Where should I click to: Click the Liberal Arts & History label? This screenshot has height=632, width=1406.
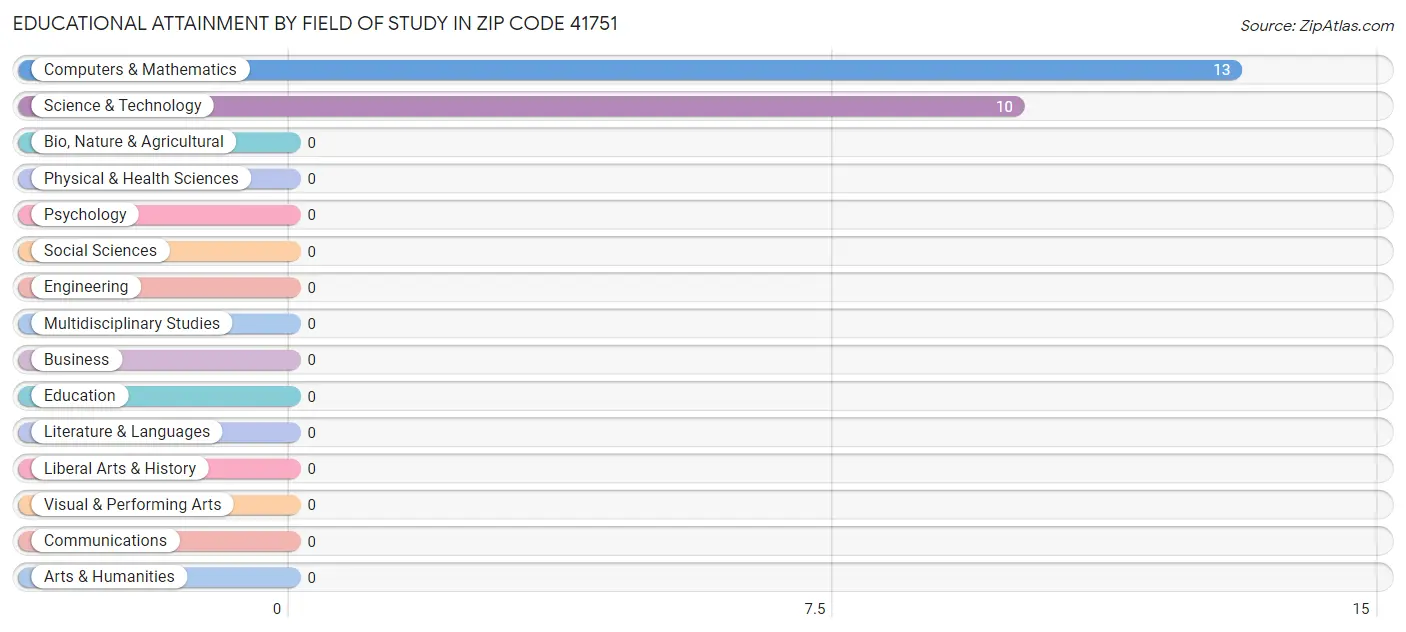(x=120, y=469)
